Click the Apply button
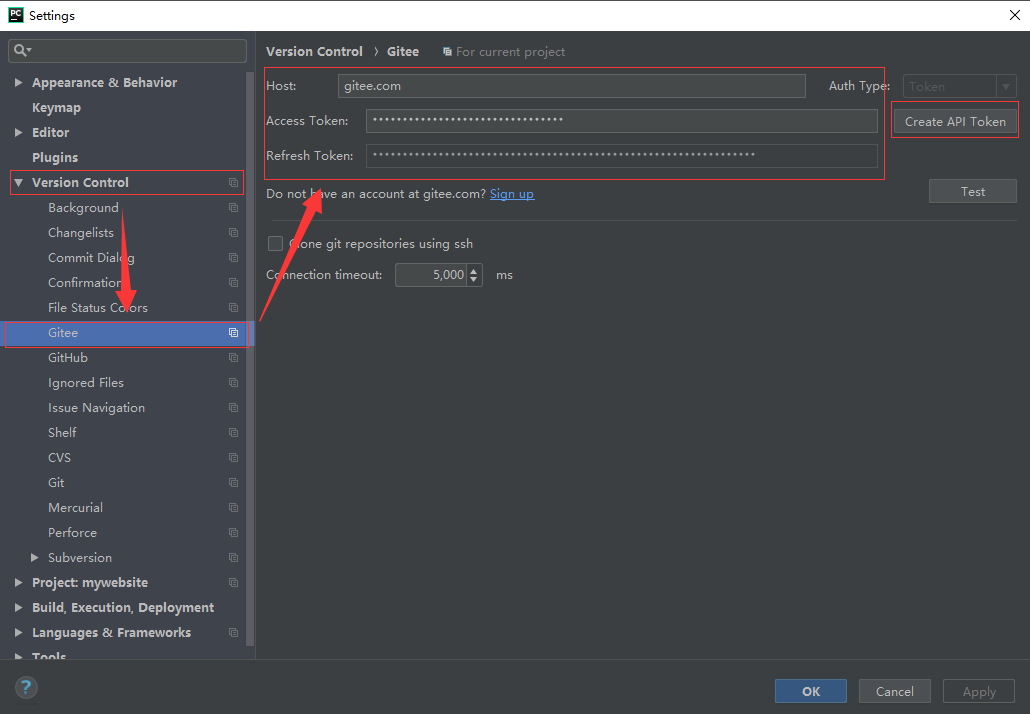The image size is (1030, 714). 979,691
